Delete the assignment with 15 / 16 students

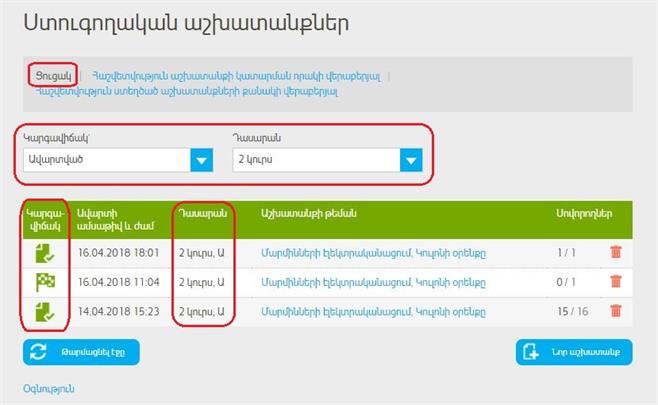(x=615, y=311)
